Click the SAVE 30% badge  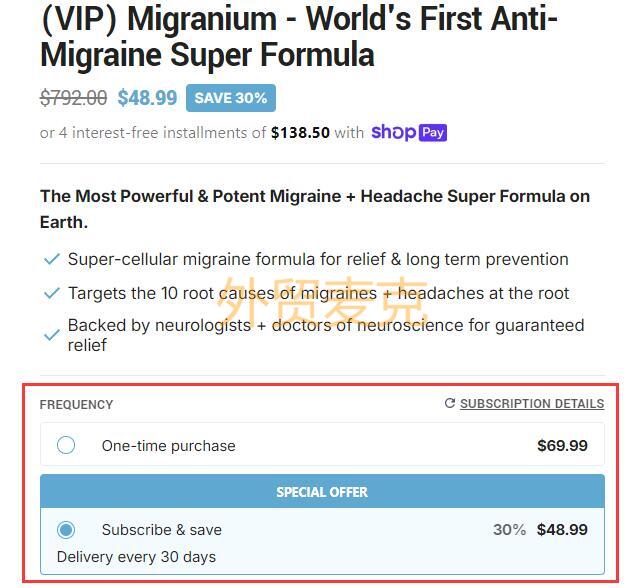(231, 98)
